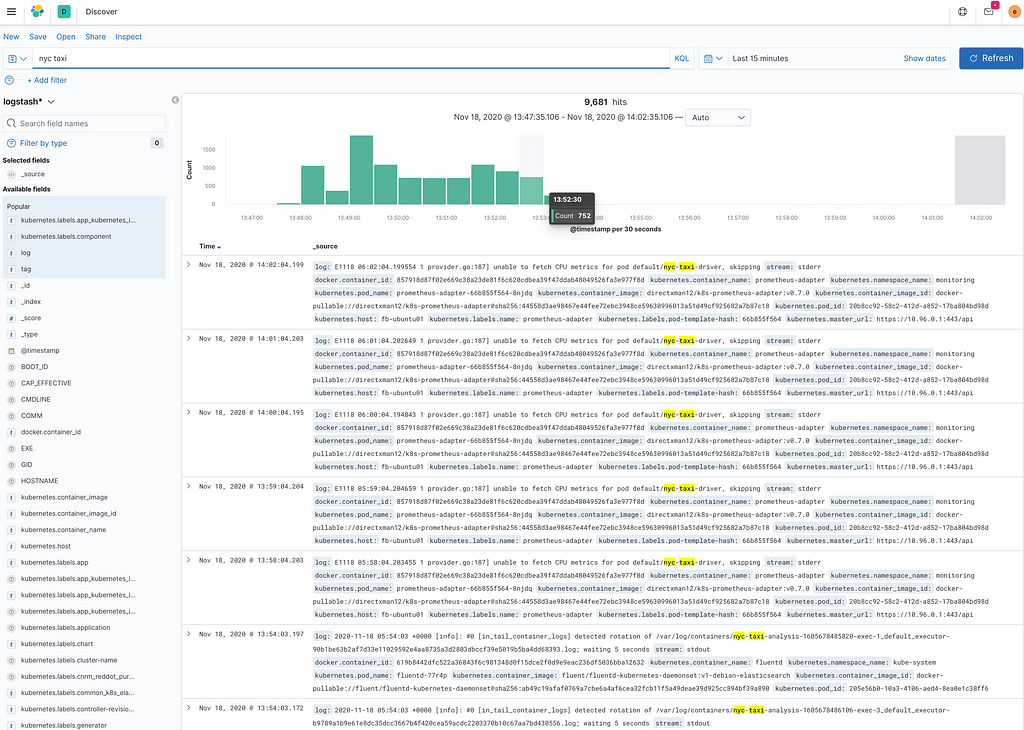
Task: Toggle the Time column sort order
Action: pos(210,246)
